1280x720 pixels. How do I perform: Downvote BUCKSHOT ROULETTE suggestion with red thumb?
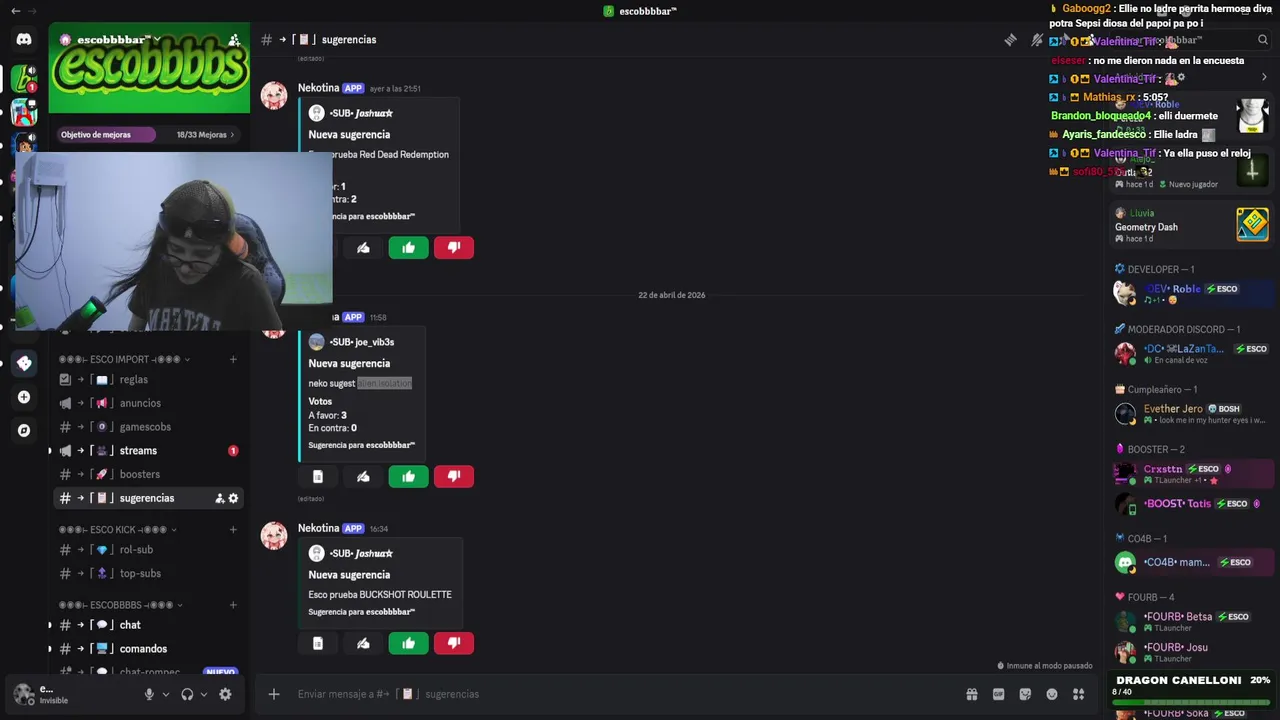click(454, 644)
